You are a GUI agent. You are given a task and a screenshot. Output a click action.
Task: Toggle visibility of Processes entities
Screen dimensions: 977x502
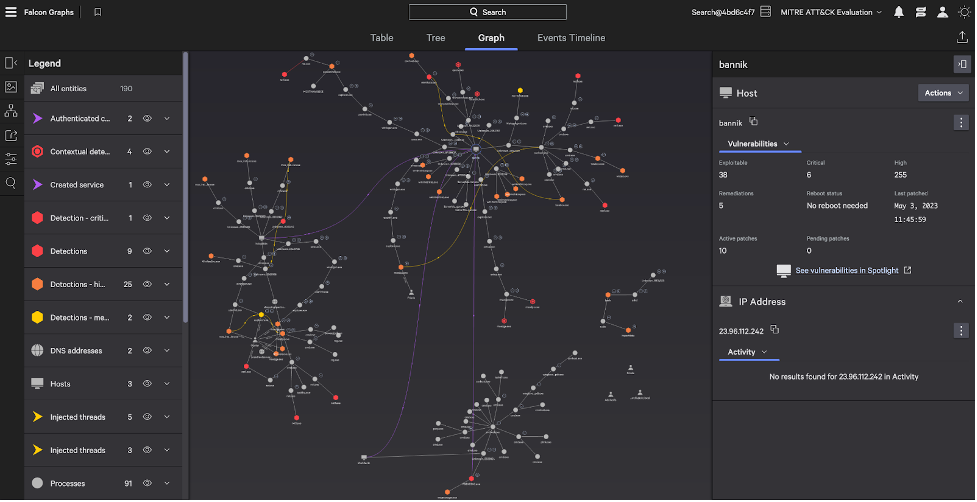coord(147,483)
